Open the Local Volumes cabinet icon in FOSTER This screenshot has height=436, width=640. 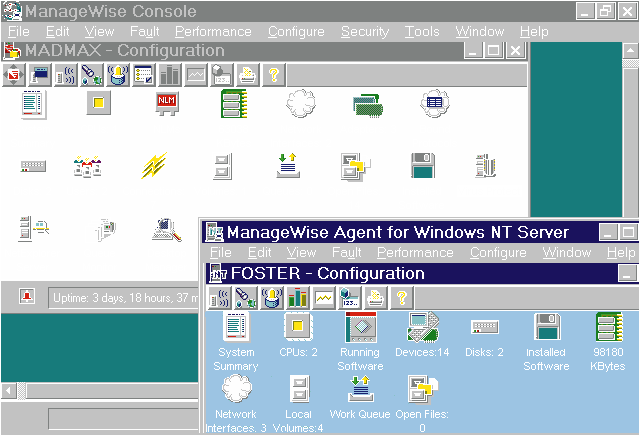click(299, 389)
